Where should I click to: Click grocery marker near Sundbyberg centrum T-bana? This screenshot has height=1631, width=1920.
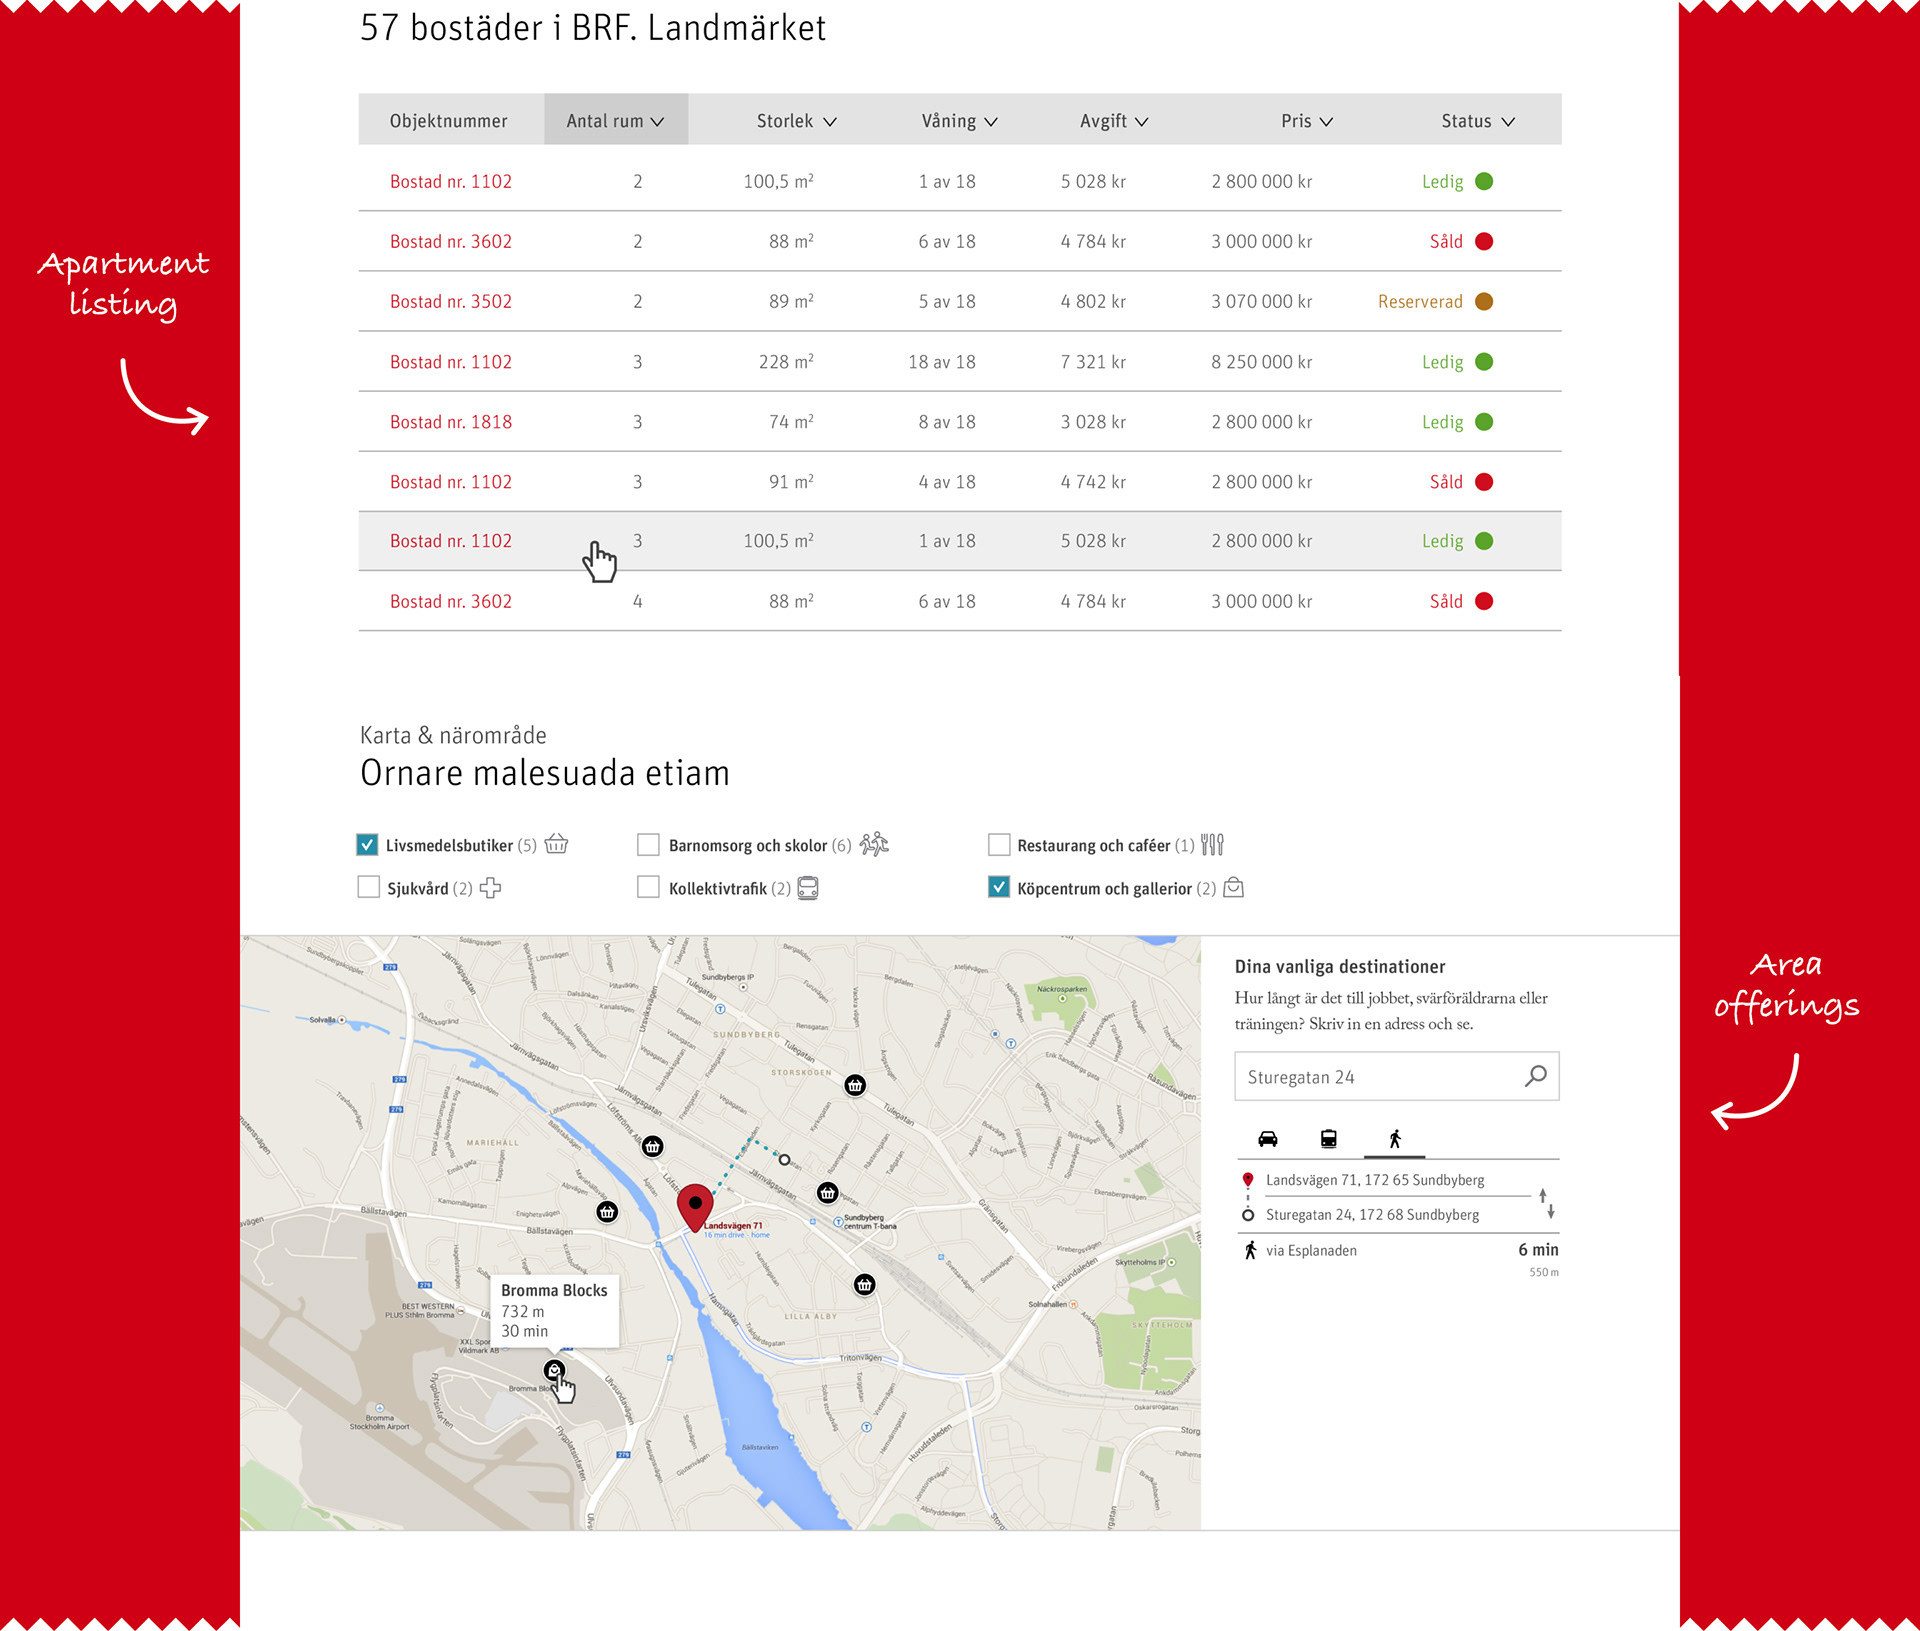(x=827, y=1192)
